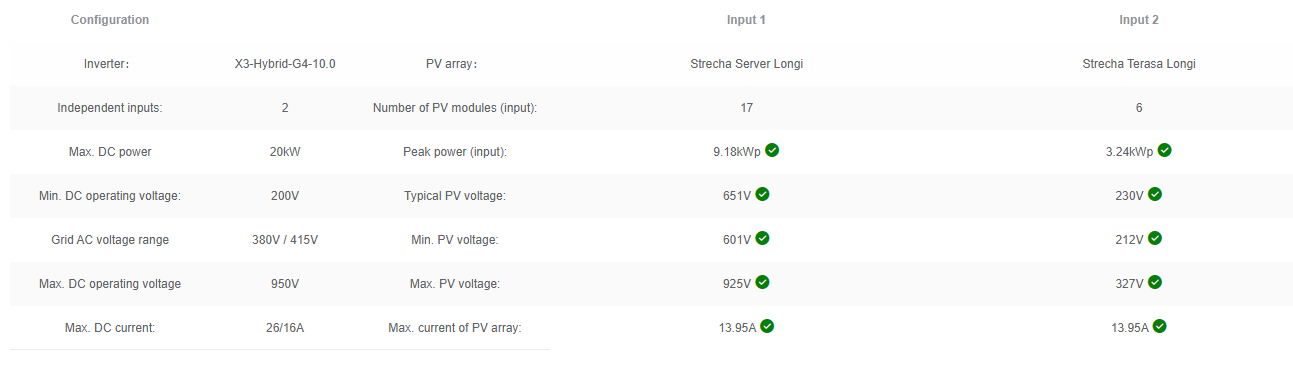
Task: Click green check next to 230V
Action: (x=1155, y=194)
